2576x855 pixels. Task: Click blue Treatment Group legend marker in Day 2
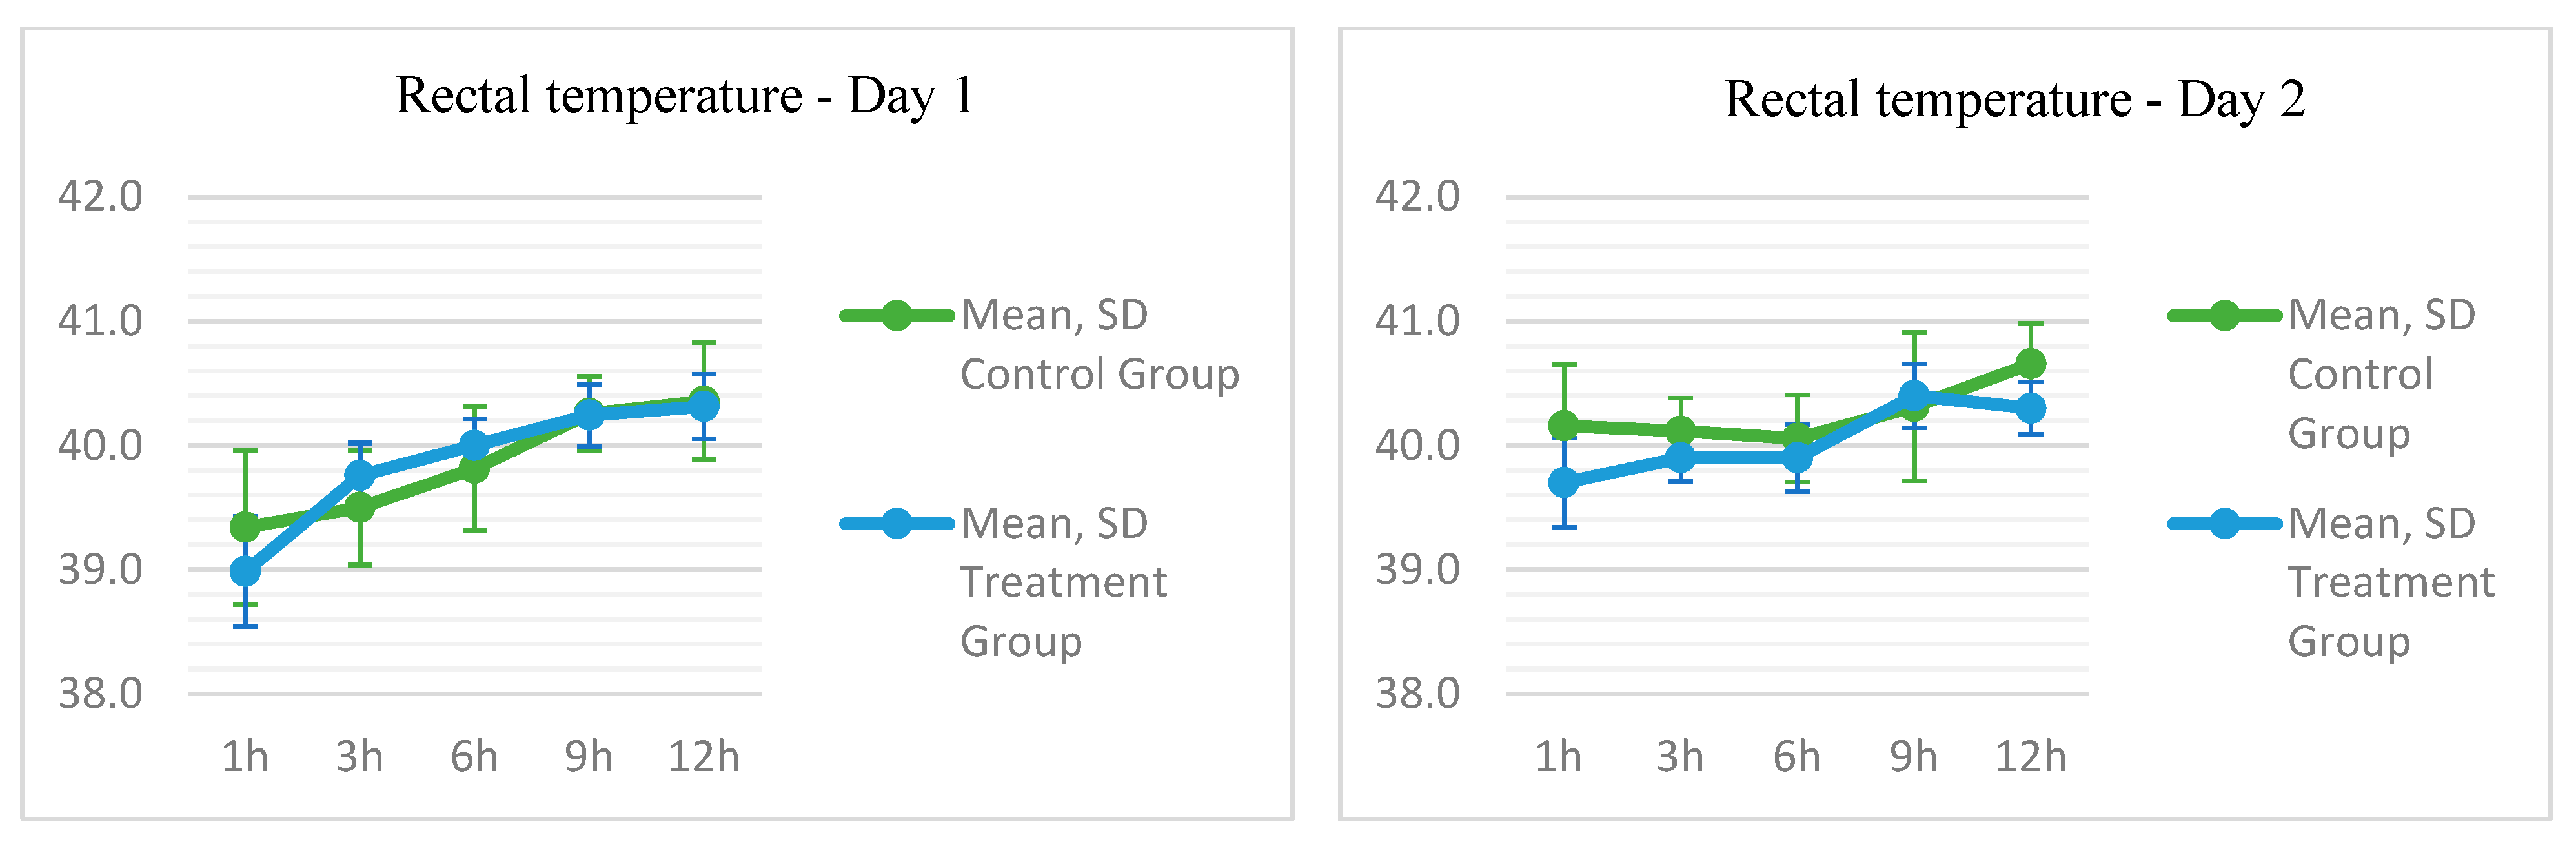coord(2224,523)
